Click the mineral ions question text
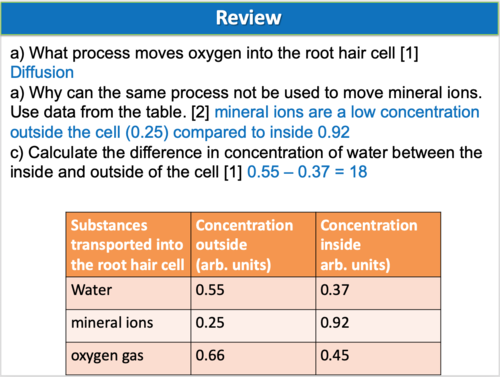Viewport: 500px width, 377px height. pos(246,102)
